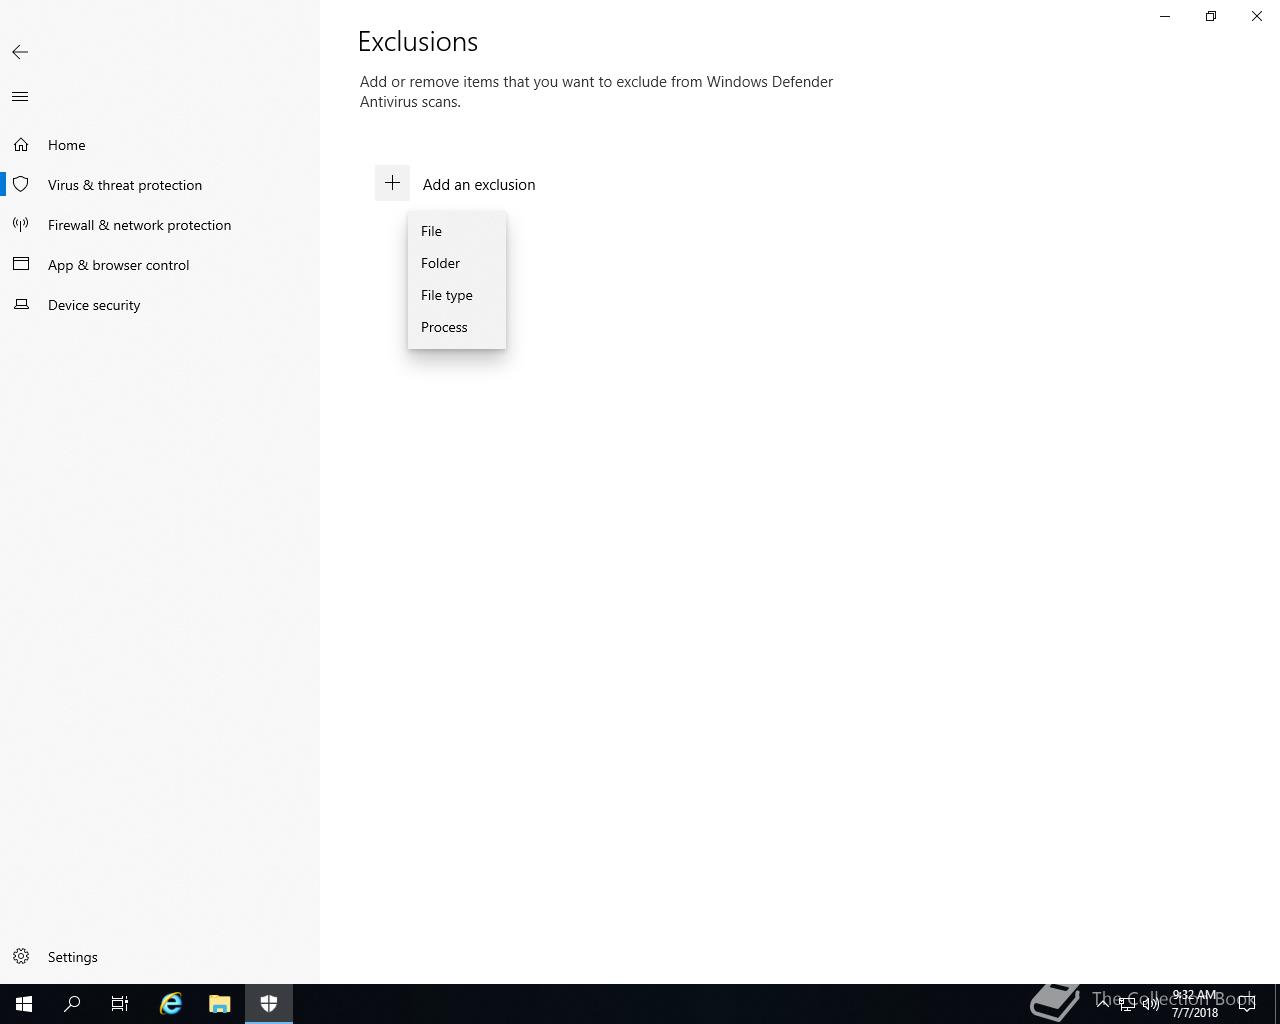Click the Home house icon
The image size is (1280, 1024).
click(x=21, y=145)
